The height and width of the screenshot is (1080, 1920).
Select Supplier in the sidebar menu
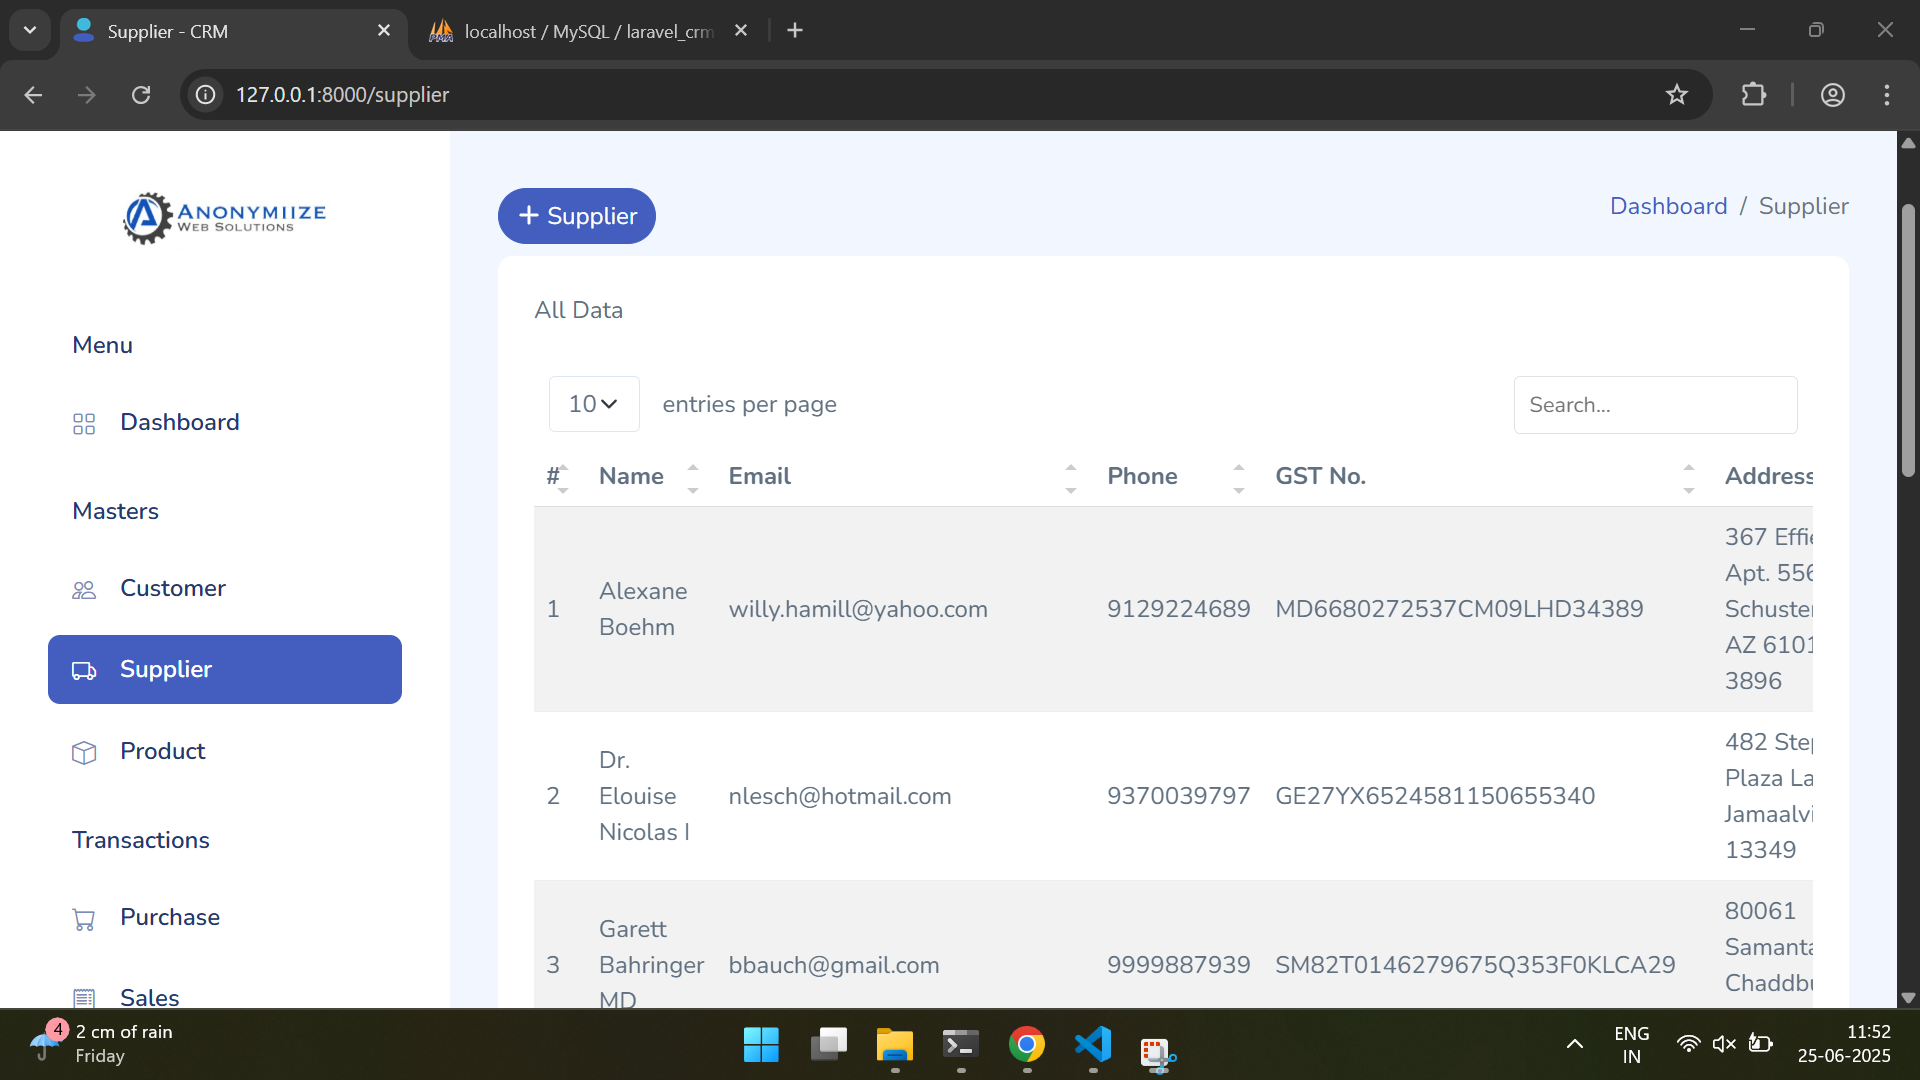pyautogui.click(x=225, y=670)
